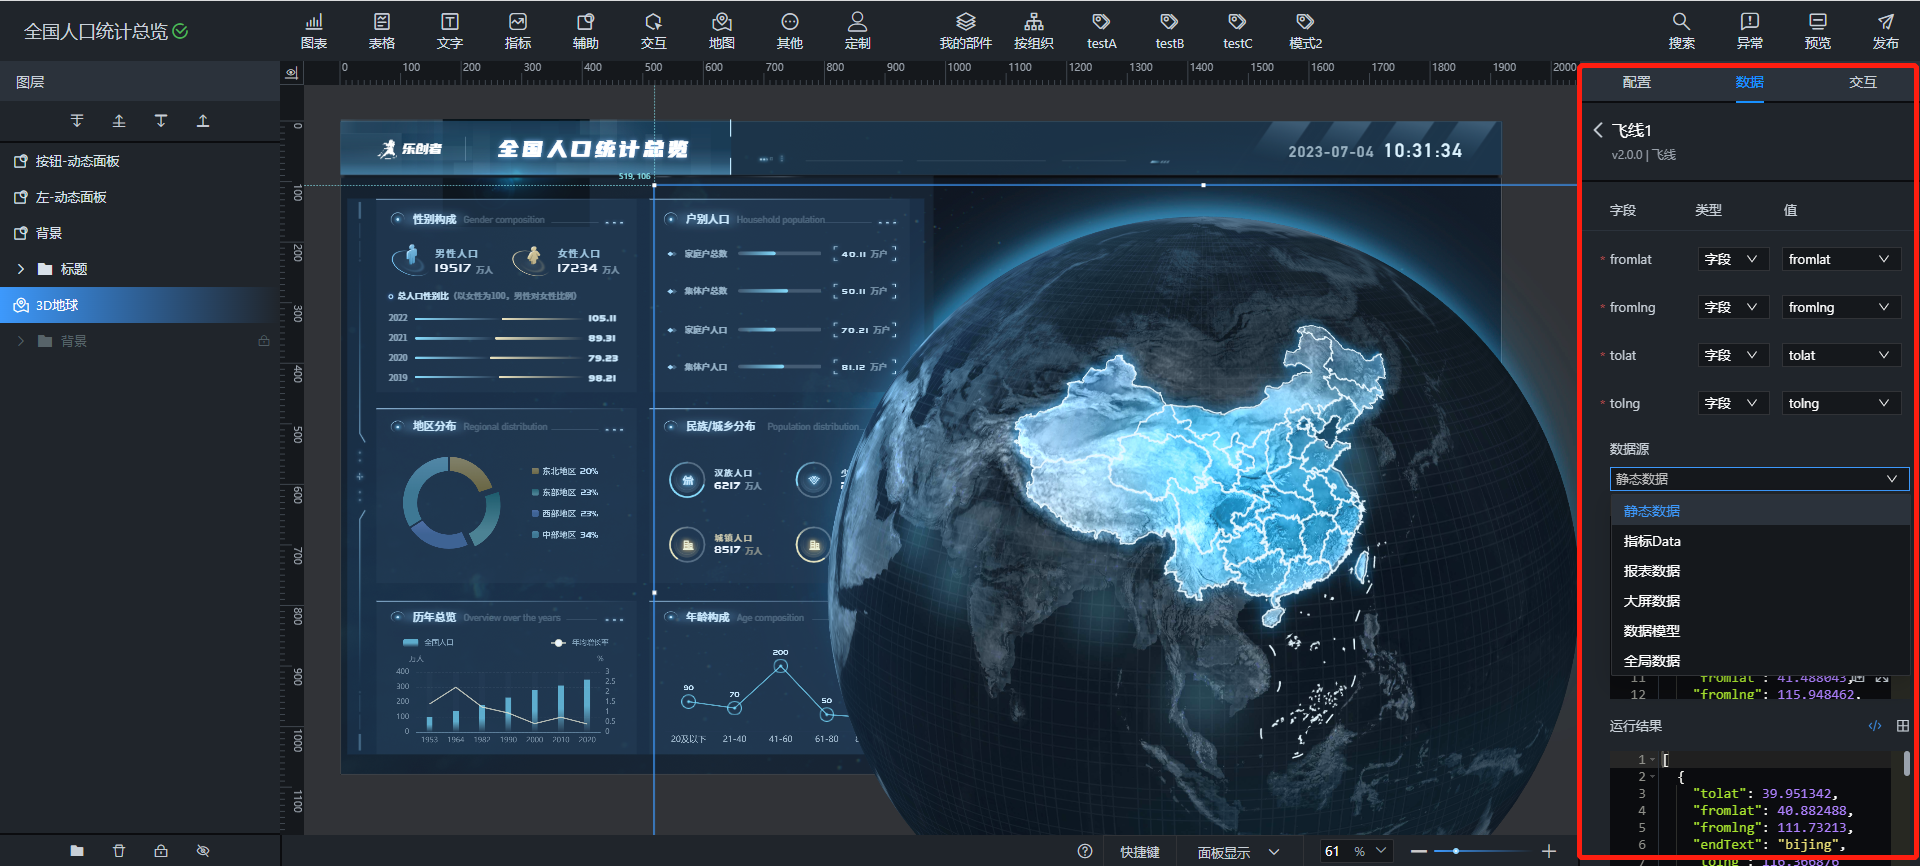Click the zoom in plus button
The height and width of the screenshot is (866, 1920).
tap(1549, 851)
